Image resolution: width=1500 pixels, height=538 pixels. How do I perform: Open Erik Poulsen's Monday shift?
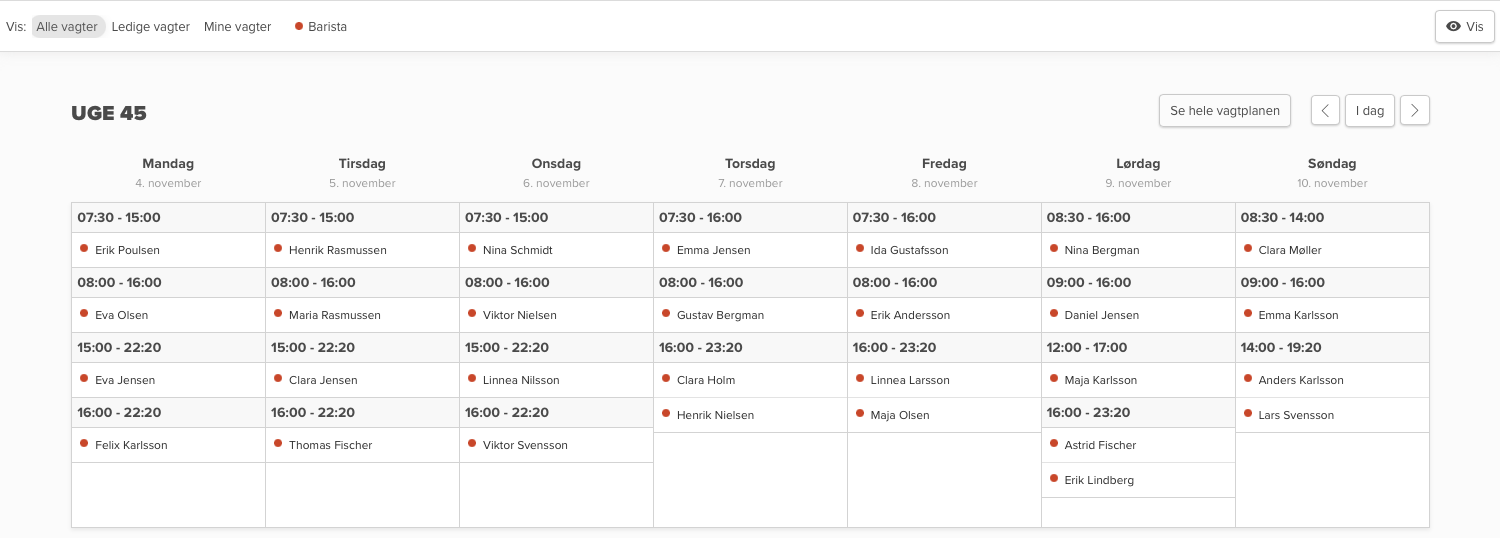click(127, 250)
